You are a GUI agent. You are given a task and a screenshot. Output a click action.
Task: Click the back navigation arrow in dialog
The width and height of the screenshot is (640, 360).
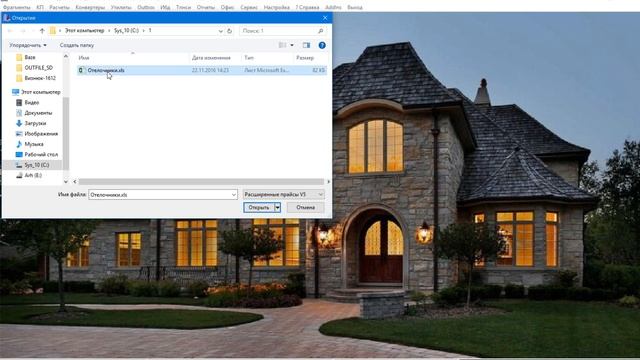[x=10, y=31]
